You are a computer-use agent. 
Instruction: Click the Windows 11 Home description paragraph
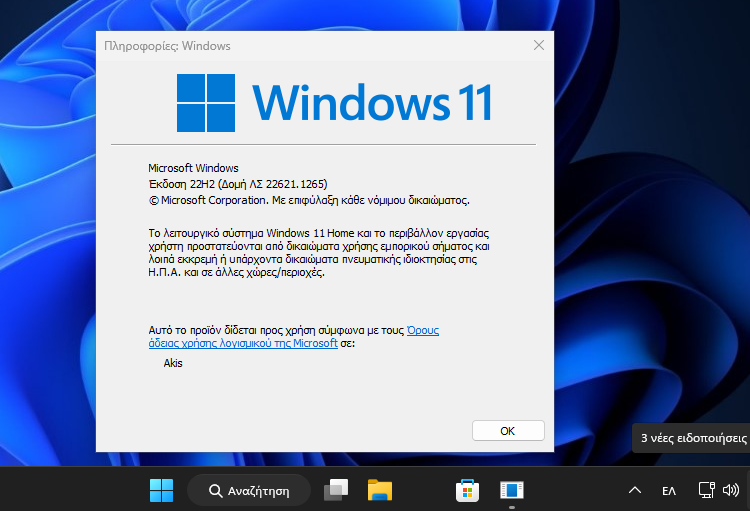[319, 253]
